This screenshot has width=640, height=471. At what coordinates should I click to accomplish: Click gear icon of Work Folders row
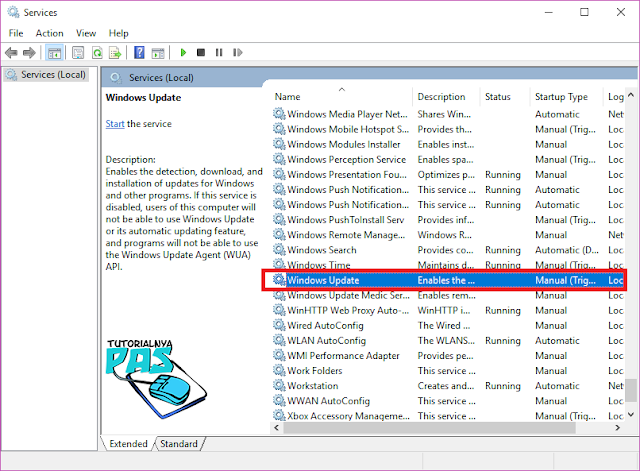tap(279, 371)
